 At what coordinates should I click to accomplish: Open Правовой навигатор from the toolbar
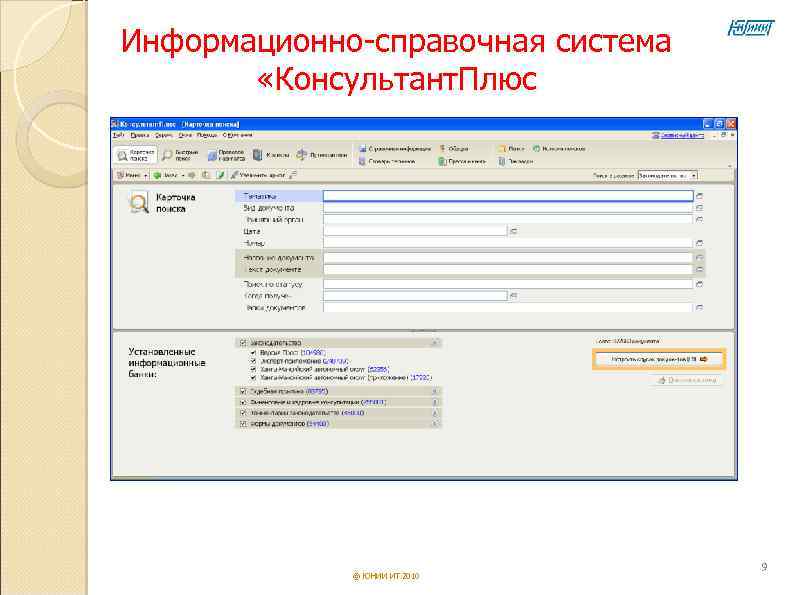[x=226, y=155]
